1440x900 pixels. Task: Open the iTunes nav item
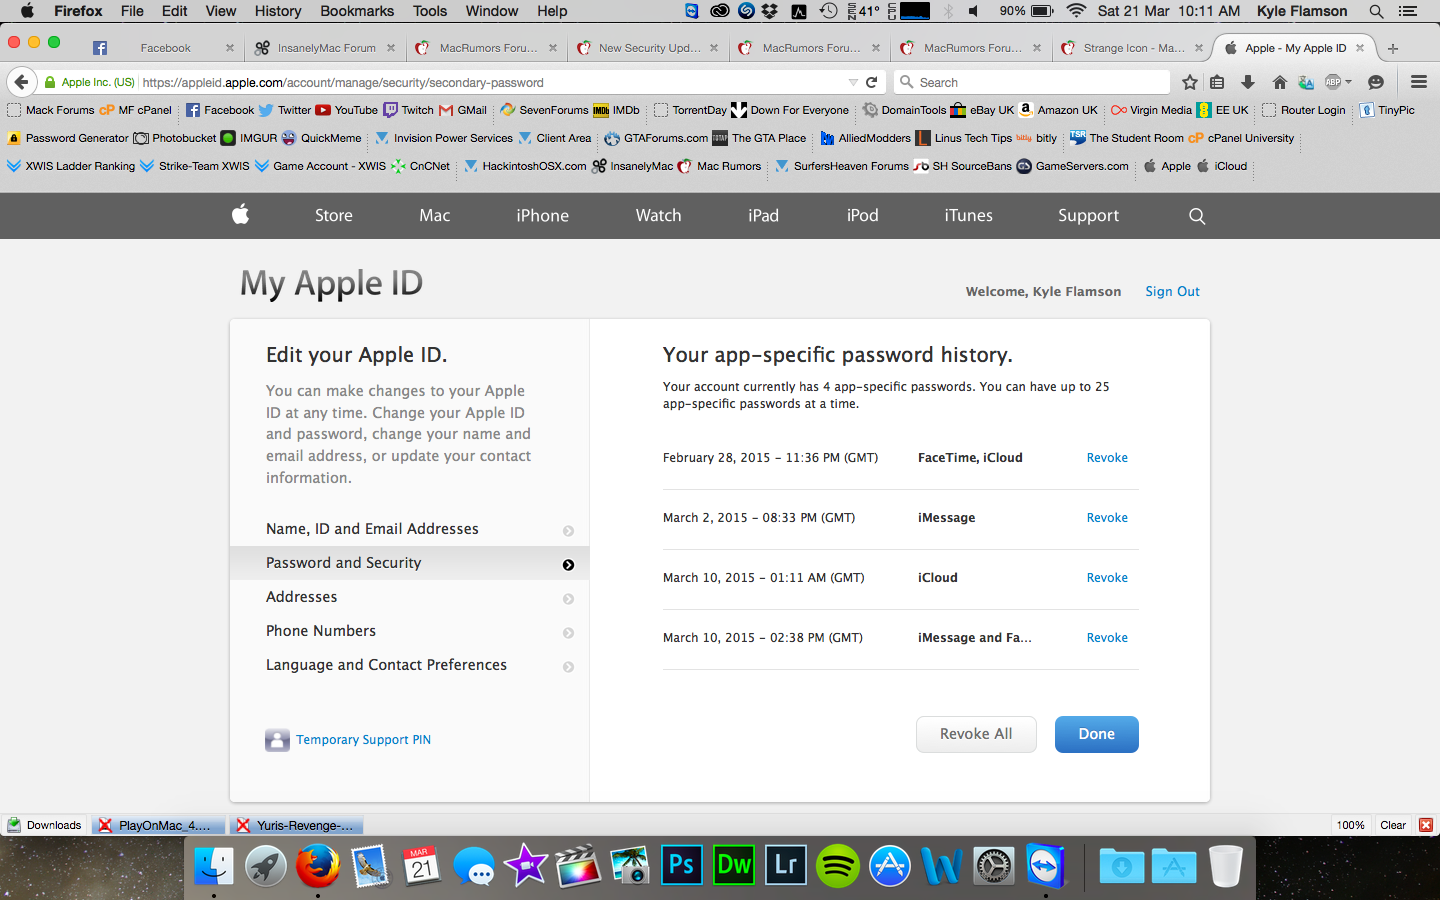click(969, 215)
